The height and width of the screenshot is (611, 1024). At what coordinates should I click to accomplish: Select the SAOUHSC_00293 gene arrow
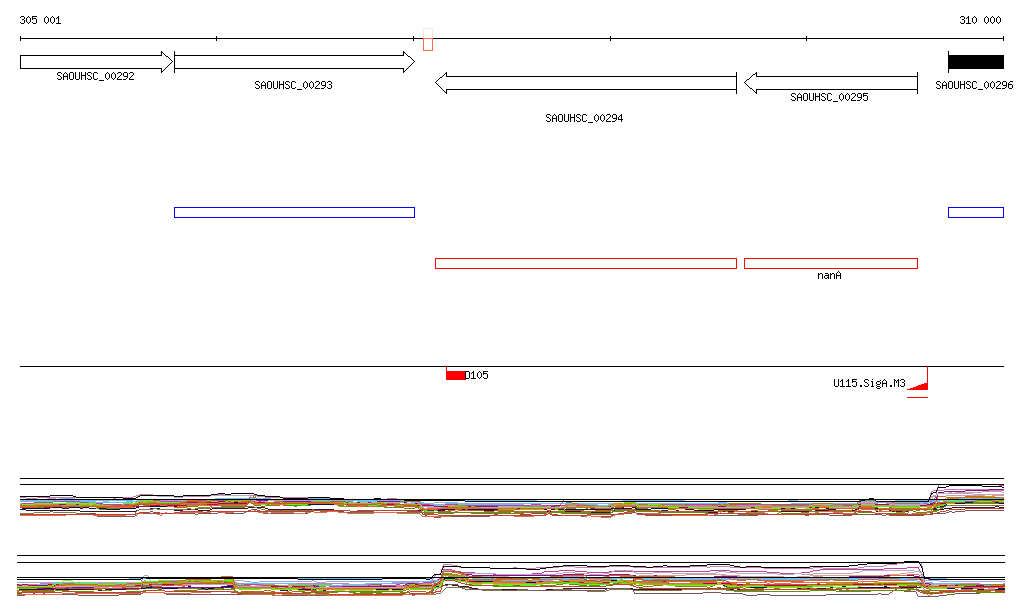(x=295, y=62)
